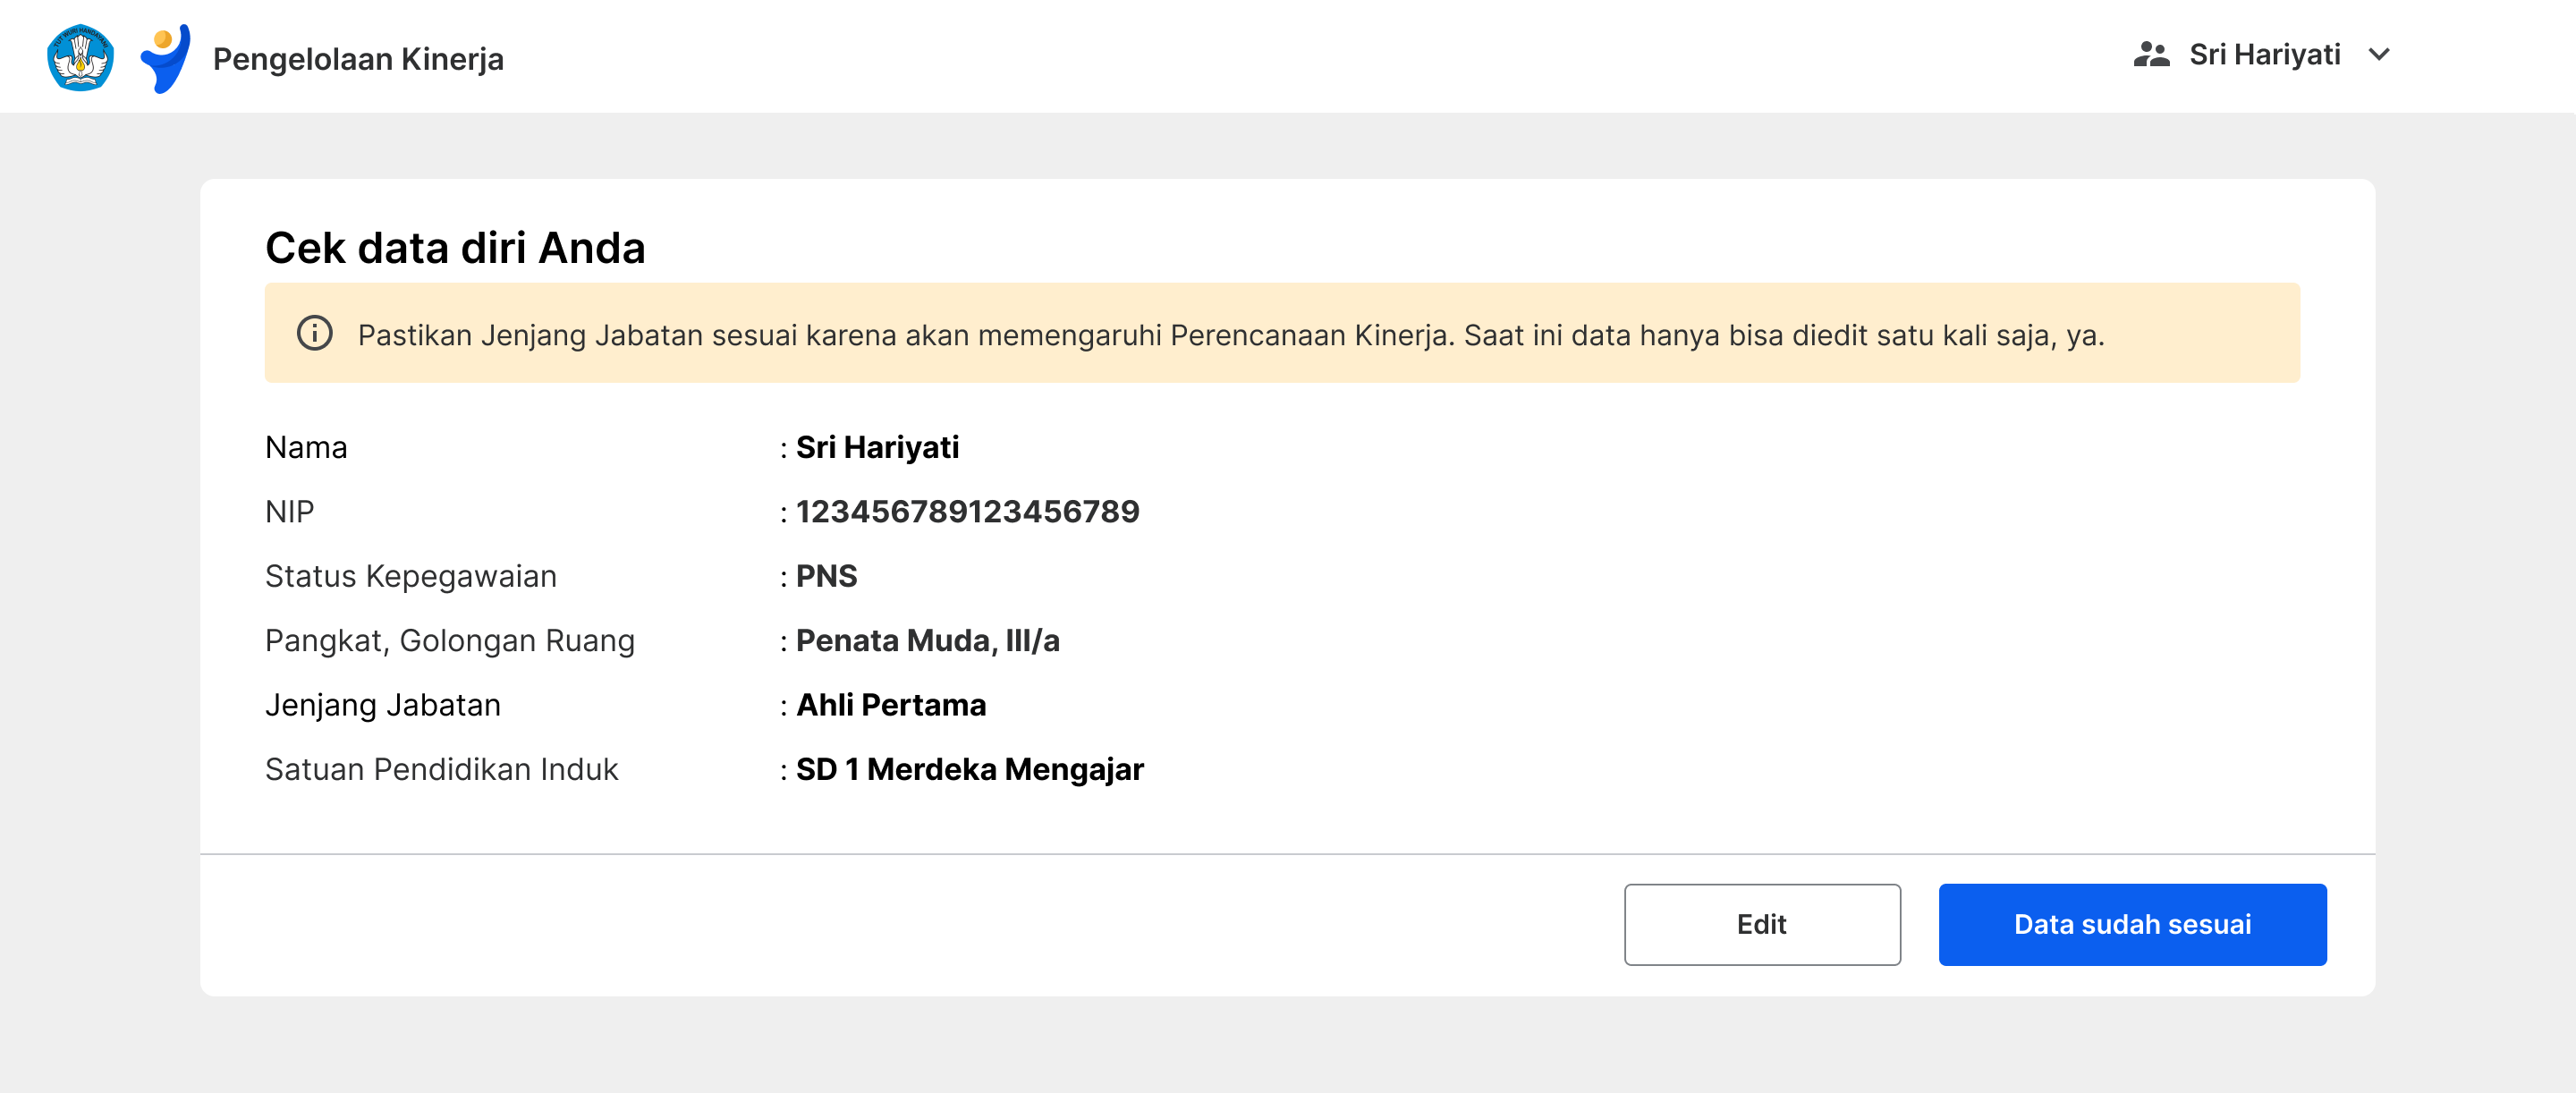2576x1093 pixels.
Task: Click the NIP value 123456789123456789
Action: click(x=967, y=511)
